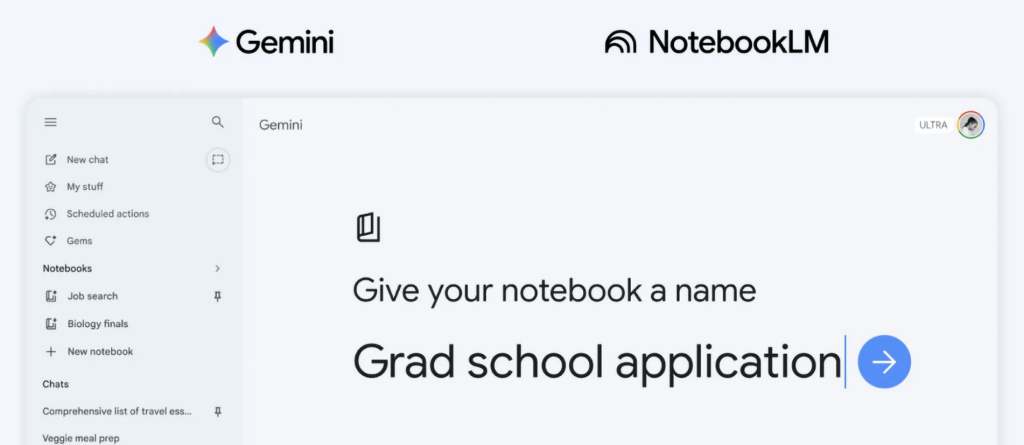Toggle pin on travel essentials chat

coord(218,411)
